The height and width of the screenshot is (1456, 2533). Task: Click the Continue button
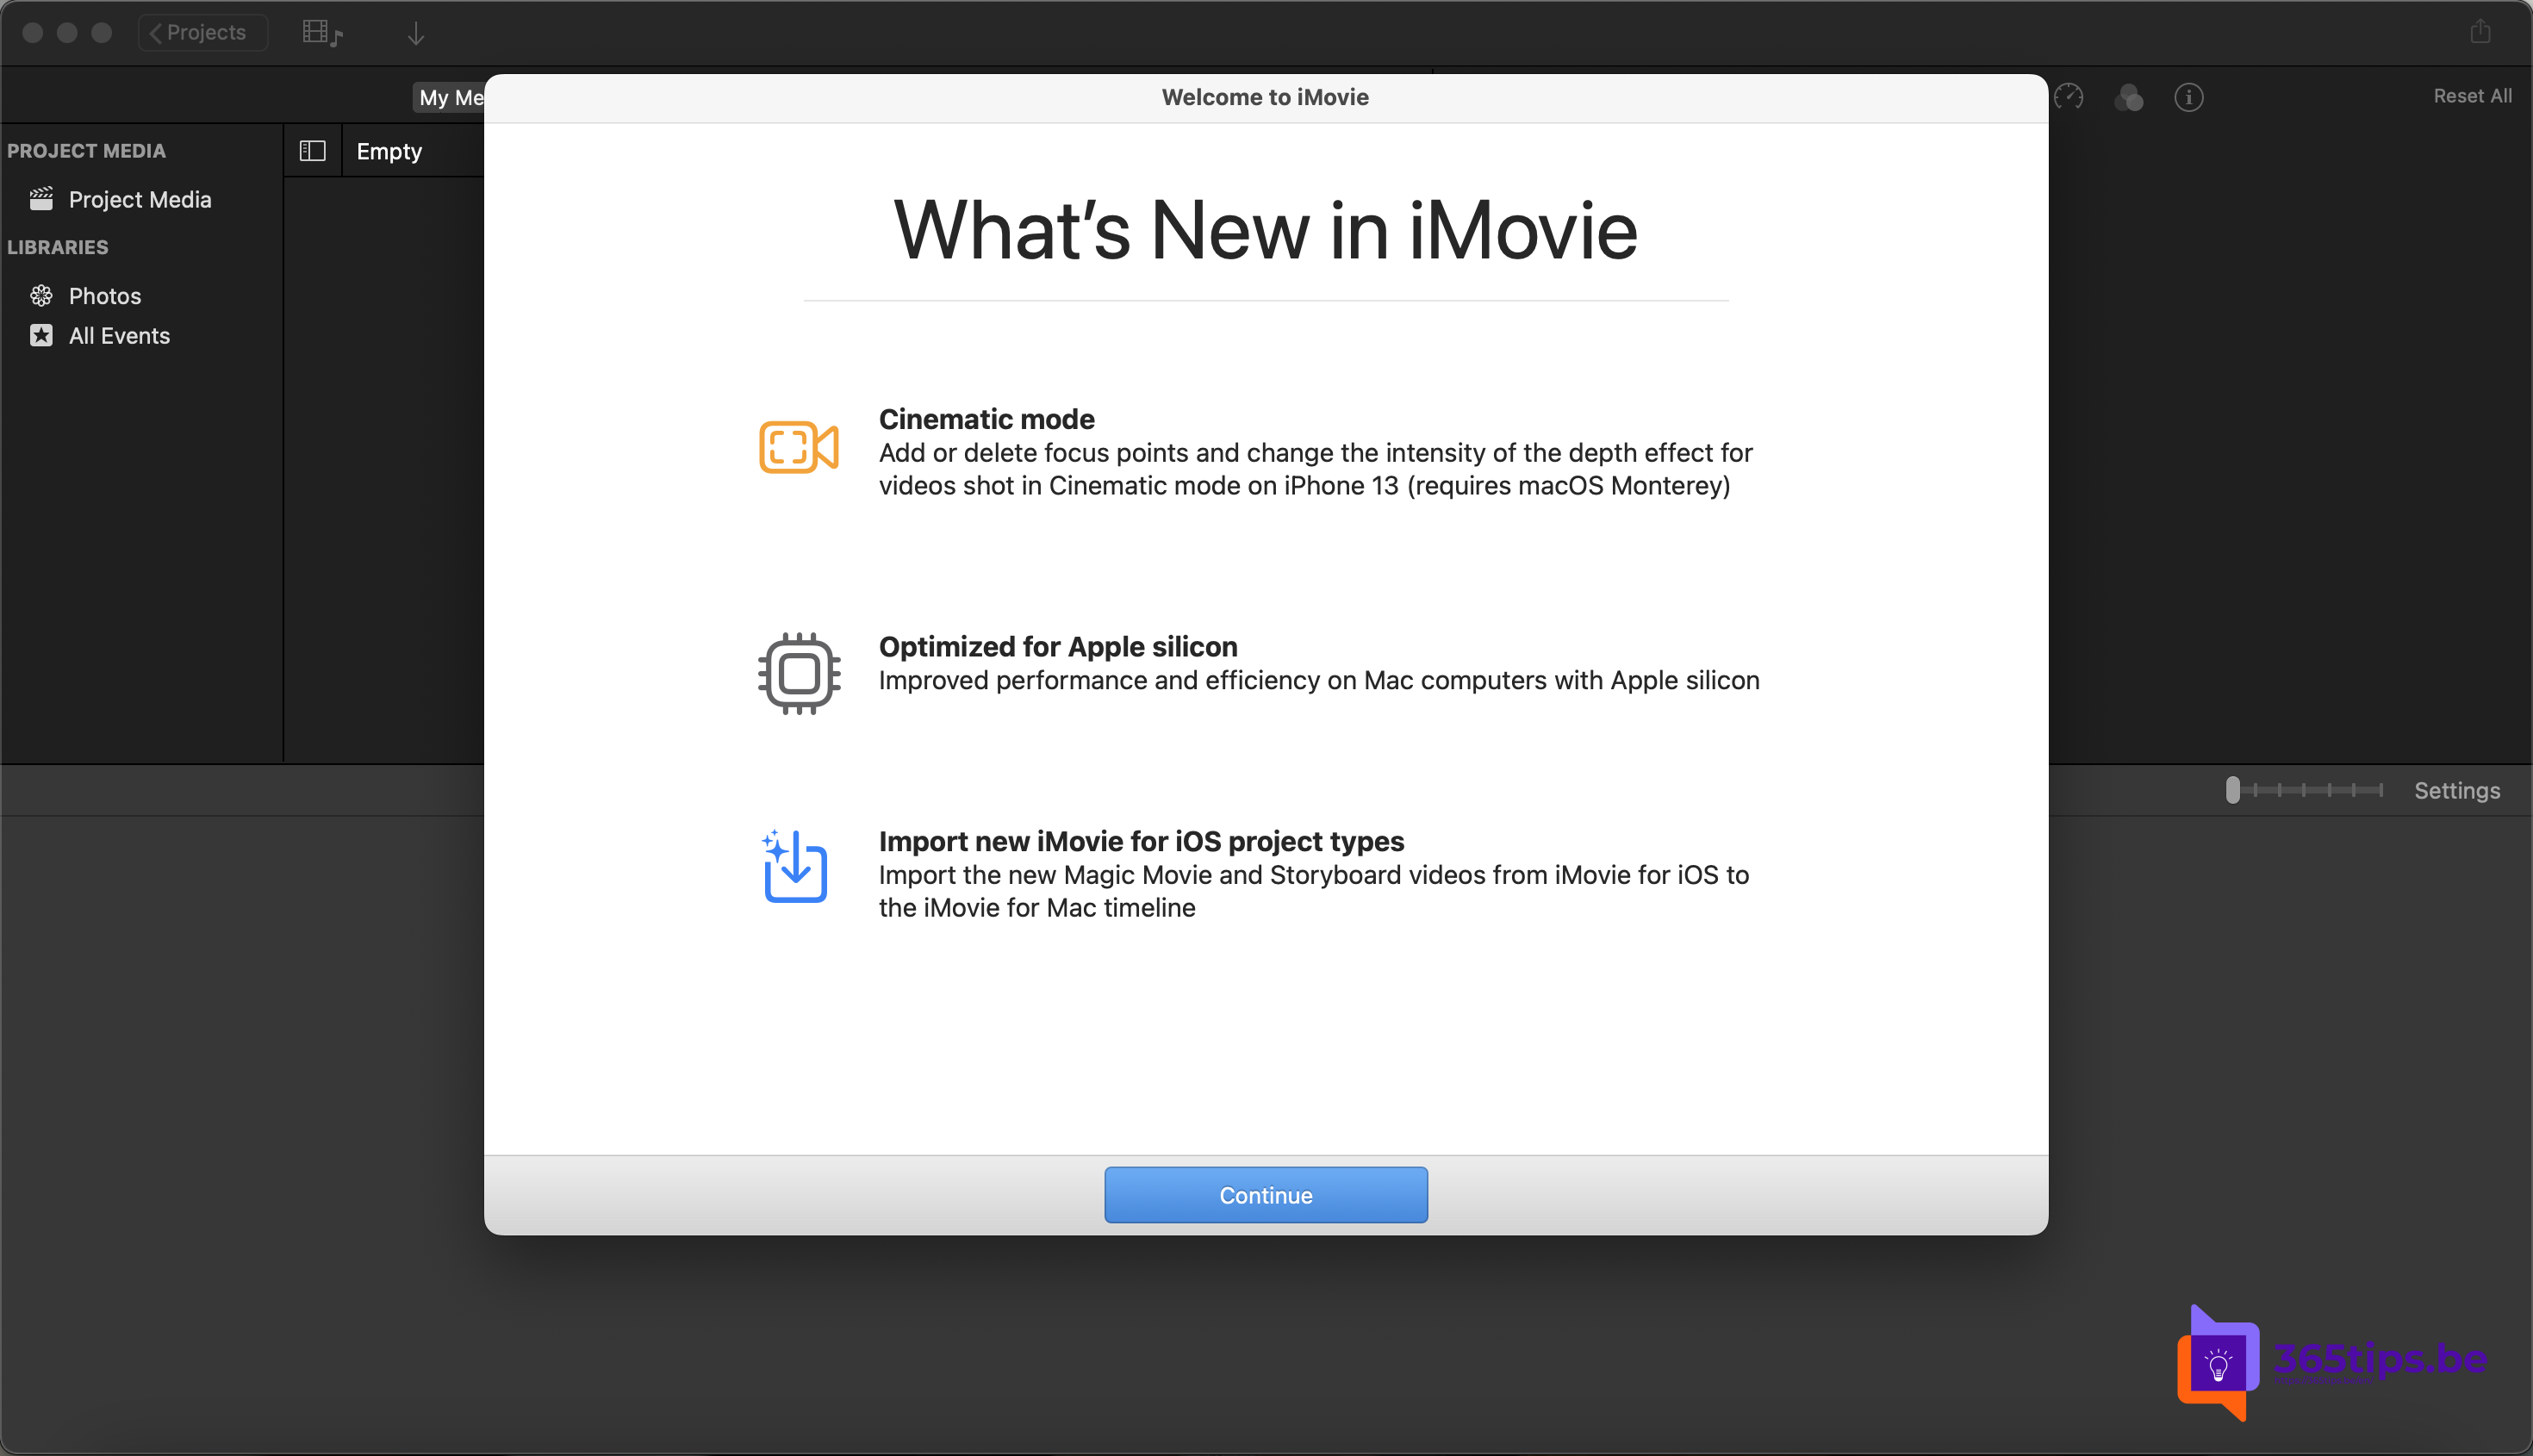point(1265,1194)
